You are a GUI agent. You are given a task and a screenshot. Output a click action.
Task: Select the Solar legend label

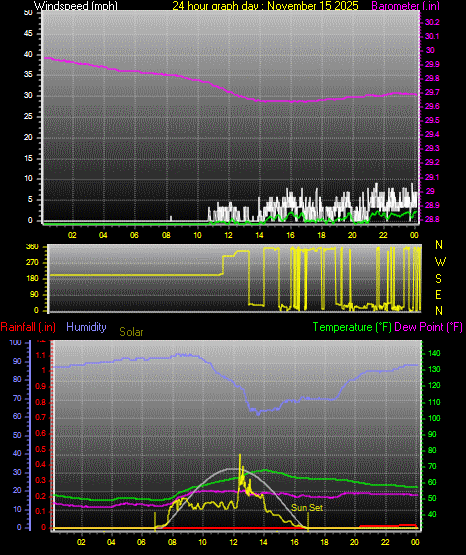(x=131, y=332)
